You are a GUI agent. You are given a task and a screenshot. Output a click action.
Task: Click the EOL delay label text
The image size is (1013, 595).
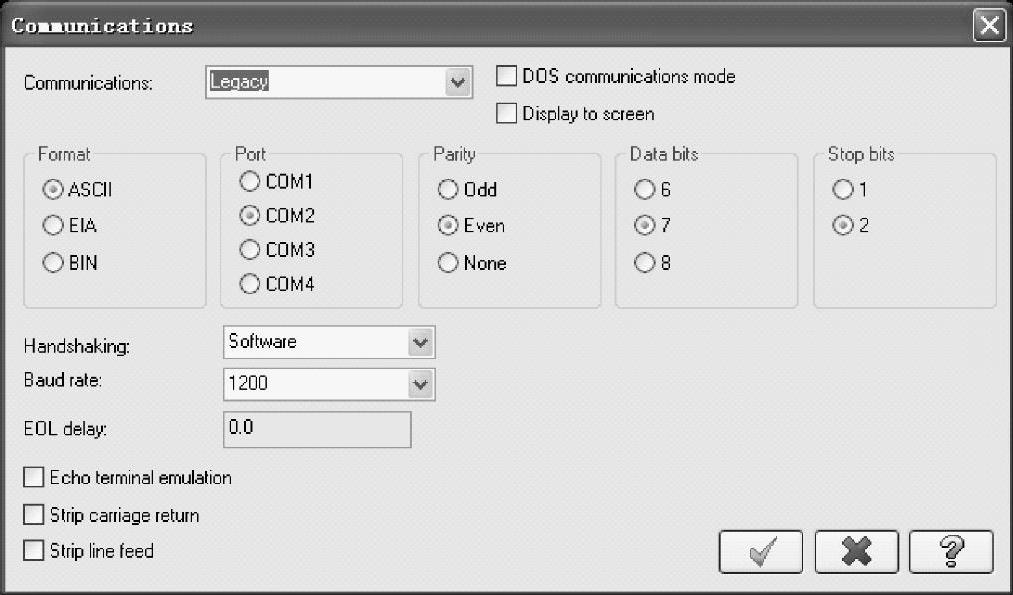pos(65,428)
